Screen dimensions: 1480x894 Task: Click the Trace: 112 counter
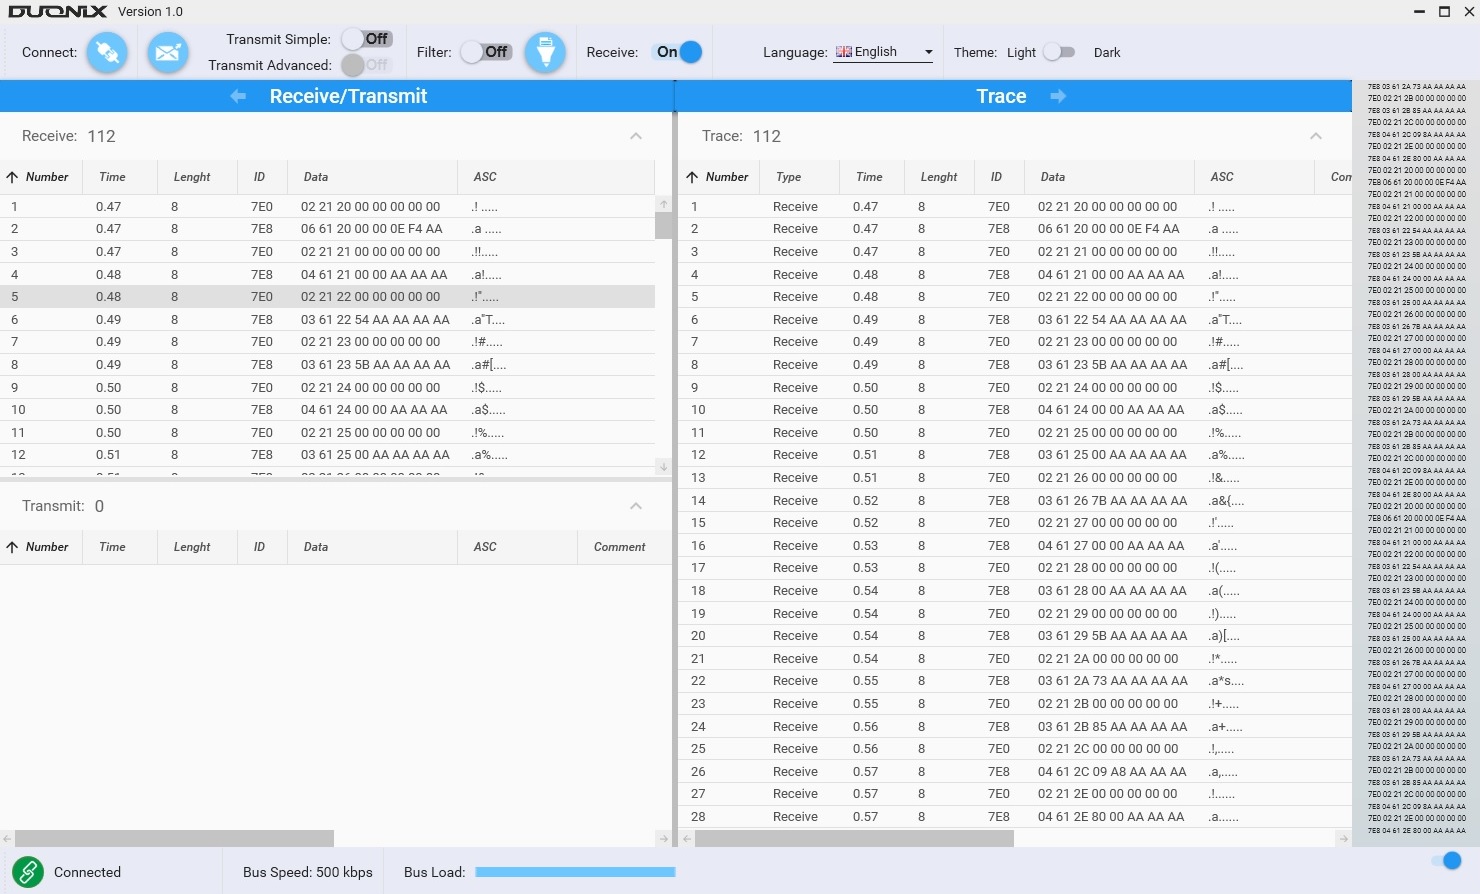click(x=741, y=136)
